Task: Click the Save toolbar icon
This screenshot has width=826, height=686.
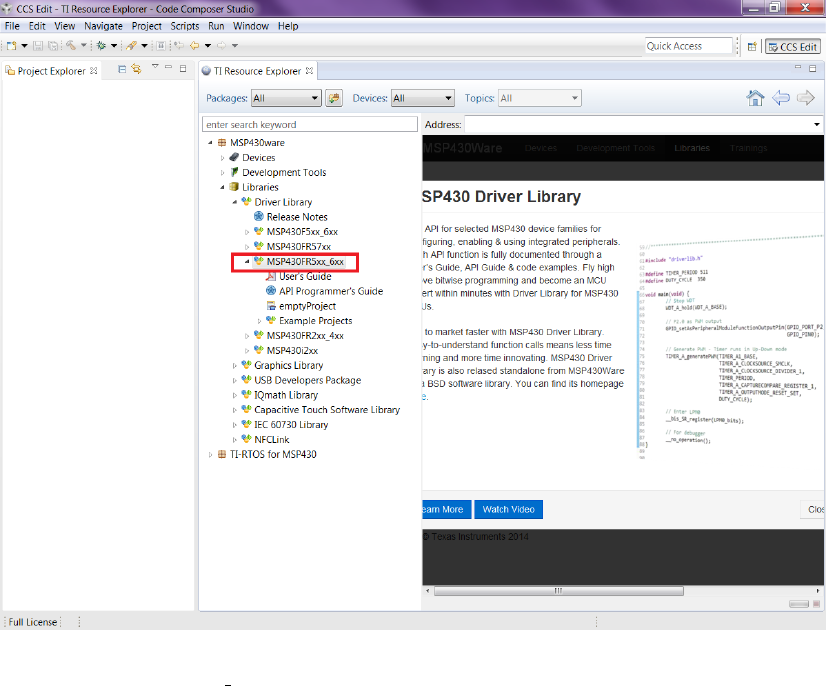Action: tap(38, 46)
